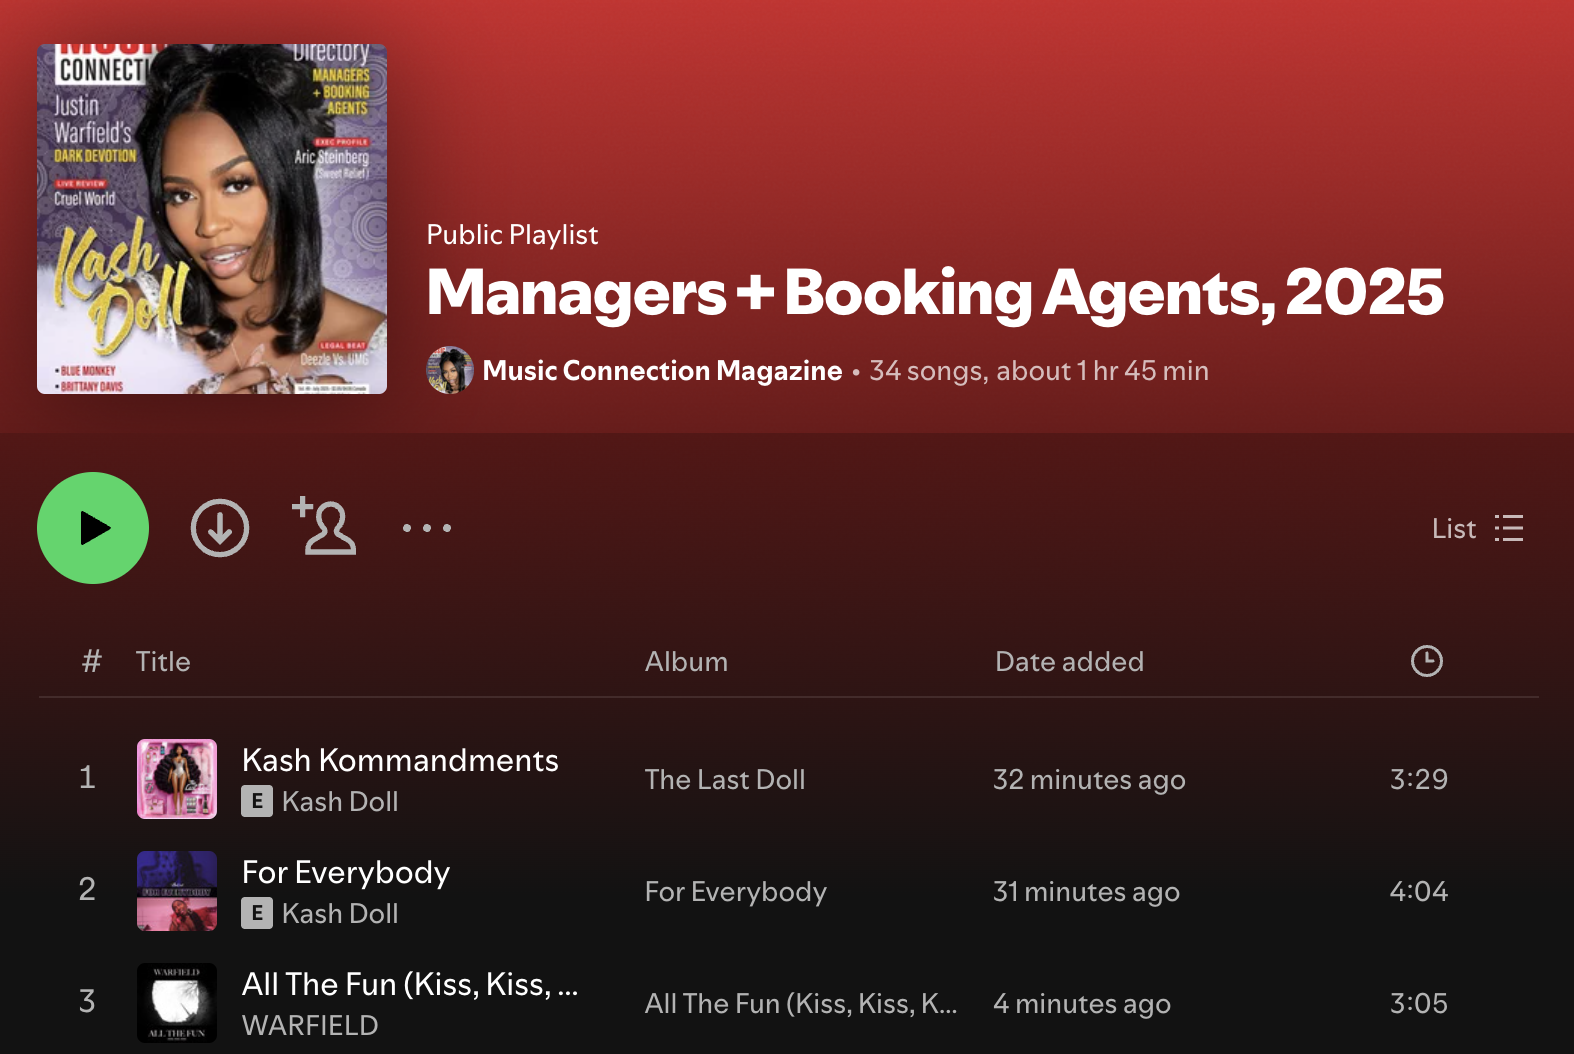Open Music Connection Magazine profile link
The image size is (1574, 1054).
(x=662, y=371)
